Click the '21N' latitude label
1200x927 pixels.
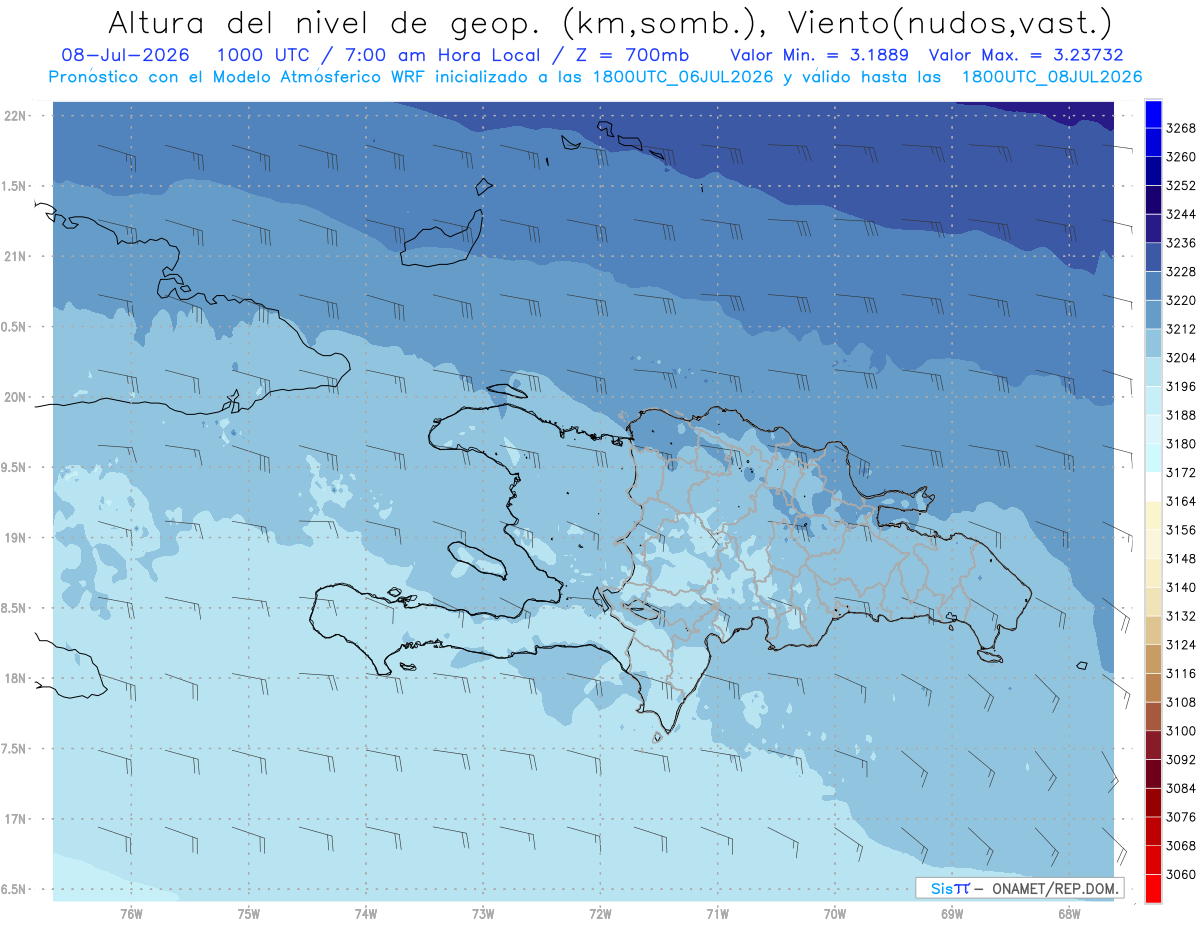click(x=17, y=257)
